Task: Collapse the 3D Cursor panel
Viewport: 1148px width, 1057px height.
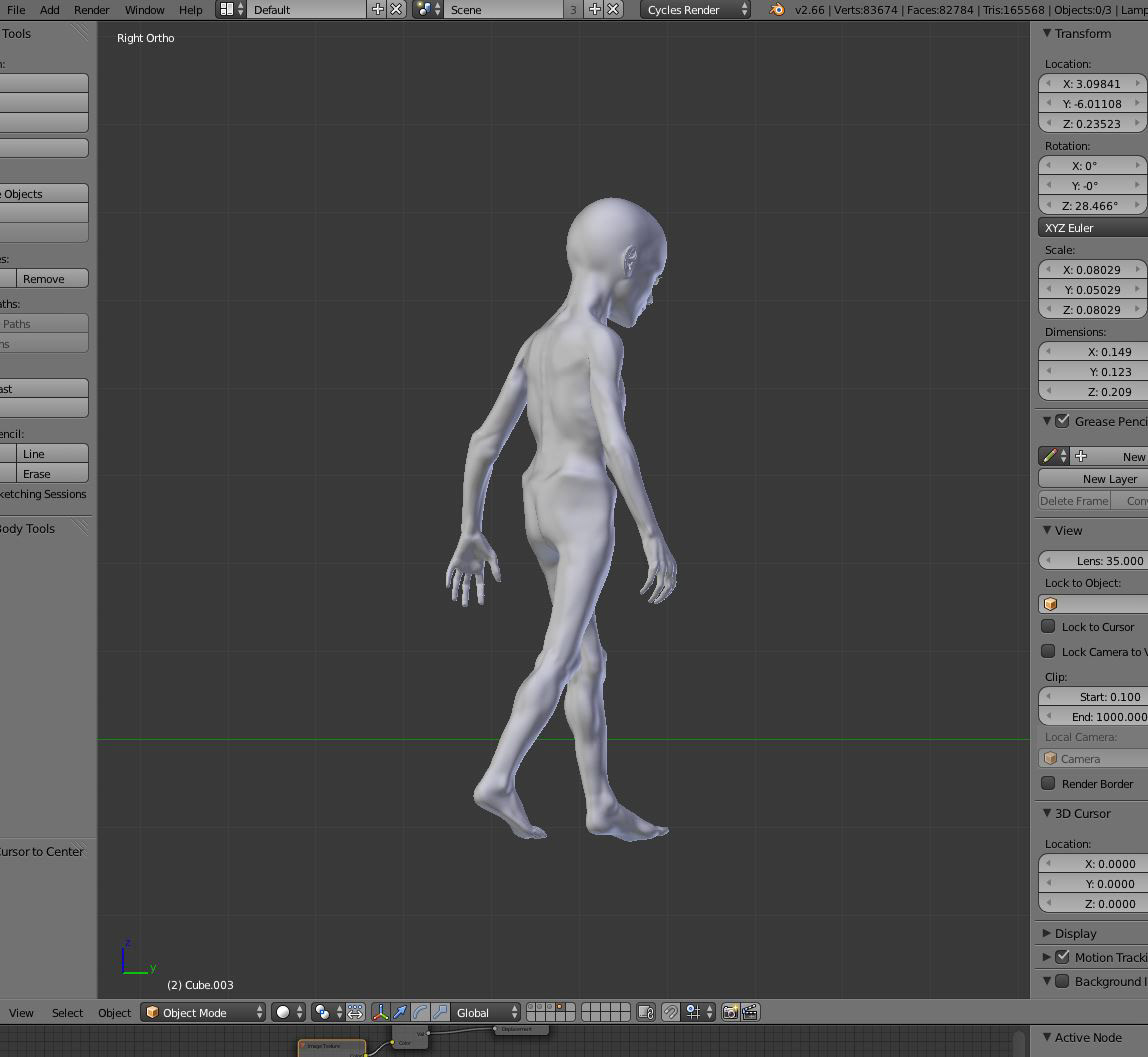Action: [x=1047, y=813]
